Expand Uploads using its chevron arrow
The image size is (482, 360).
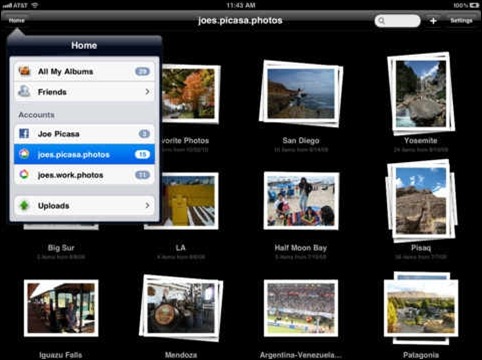coord(147,206)
